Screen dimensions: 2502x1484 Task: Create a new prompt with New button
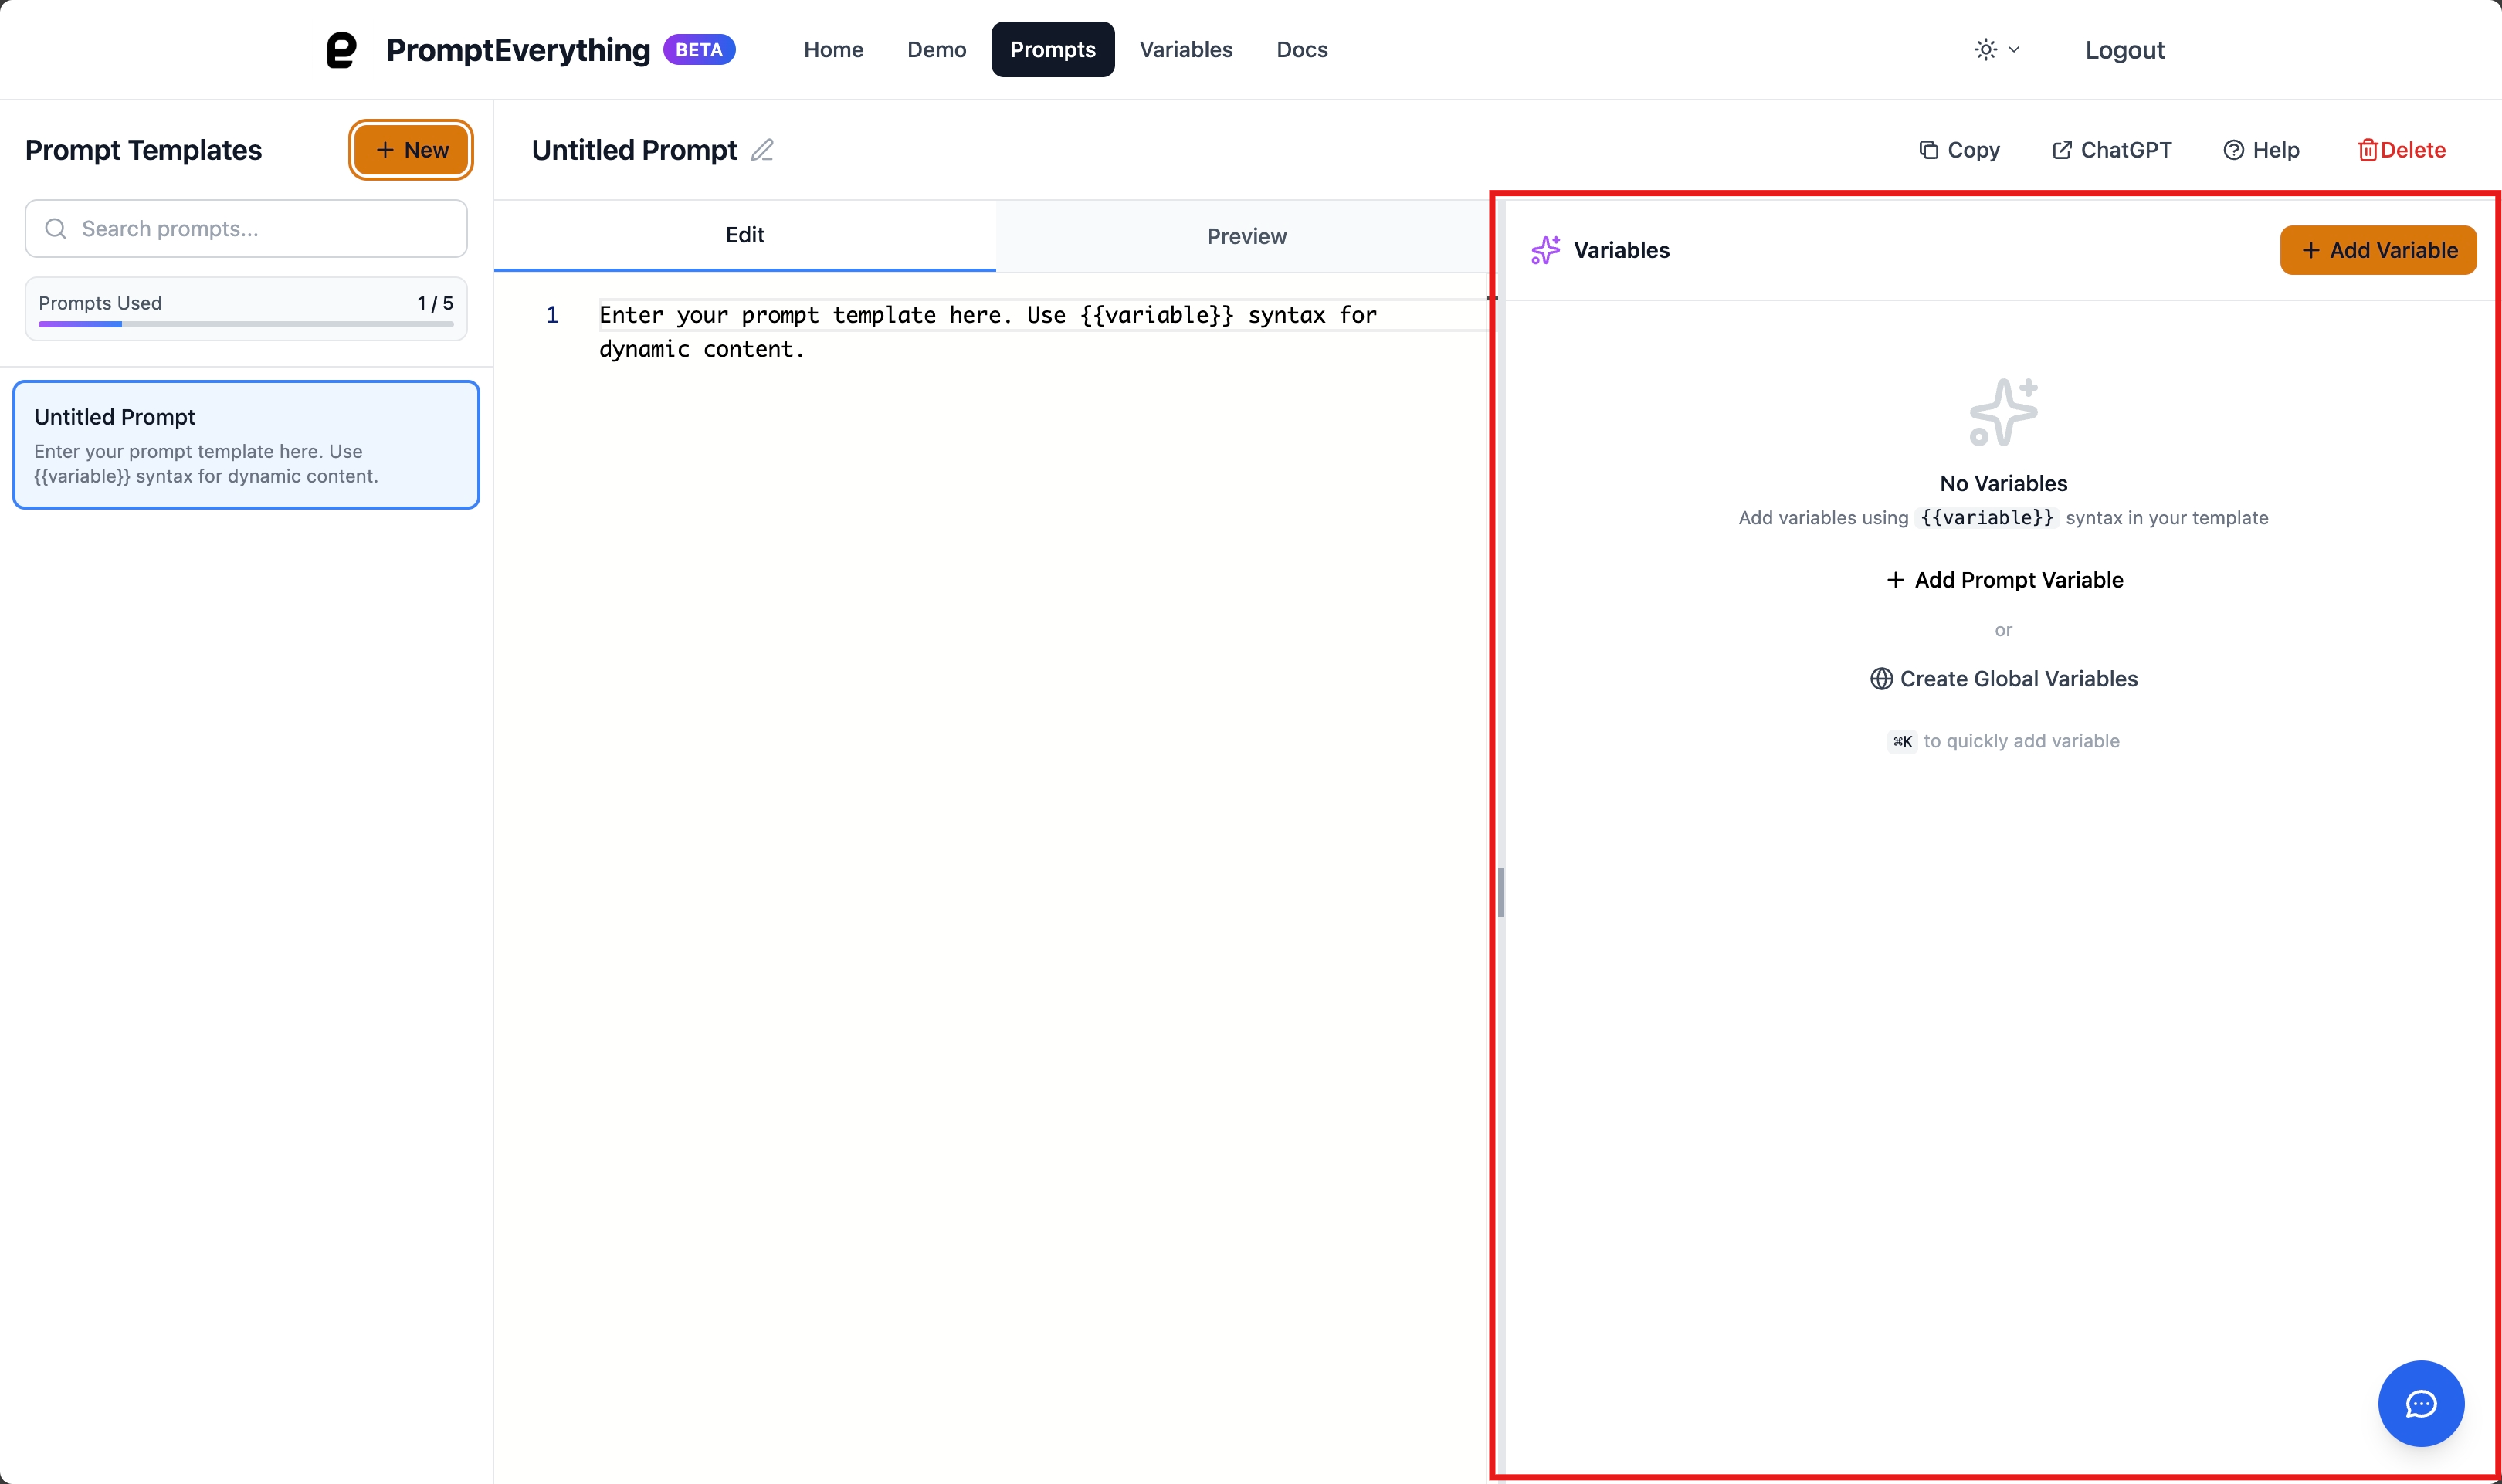(x=411, y=150)
